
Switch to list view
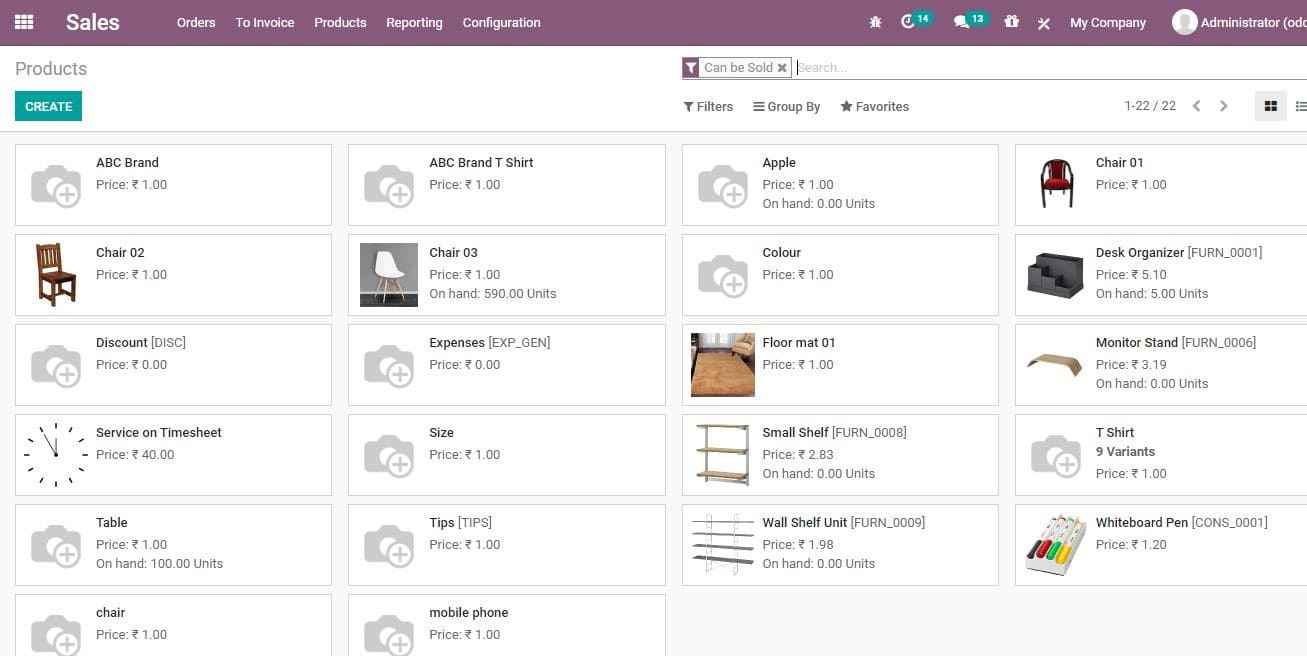1300,105
